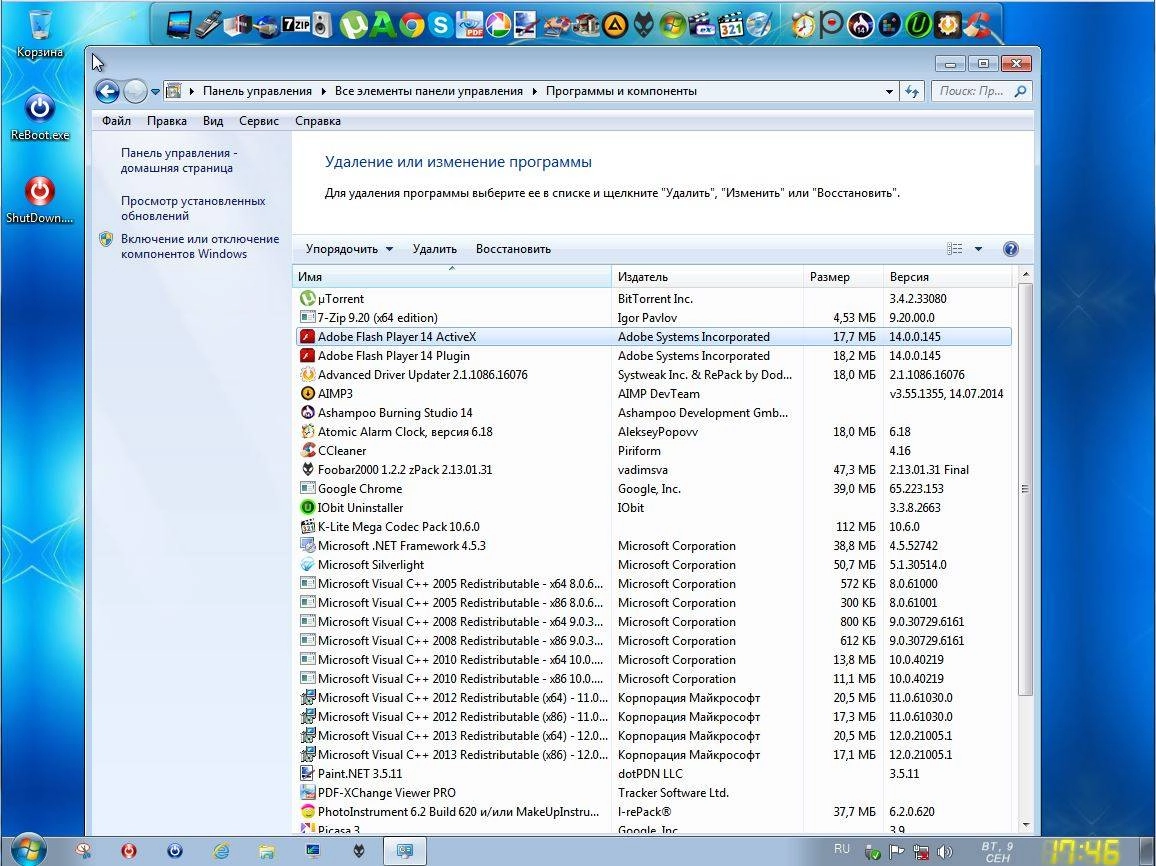Select ReBoot.exe desktop icon
The image size is (1156, 866).
pos(40,116)
